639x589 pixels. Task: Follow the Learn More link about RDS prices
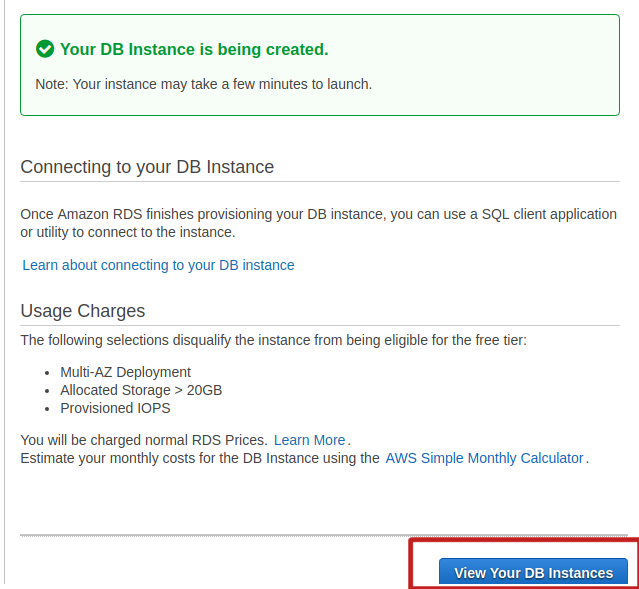point(309,440)
